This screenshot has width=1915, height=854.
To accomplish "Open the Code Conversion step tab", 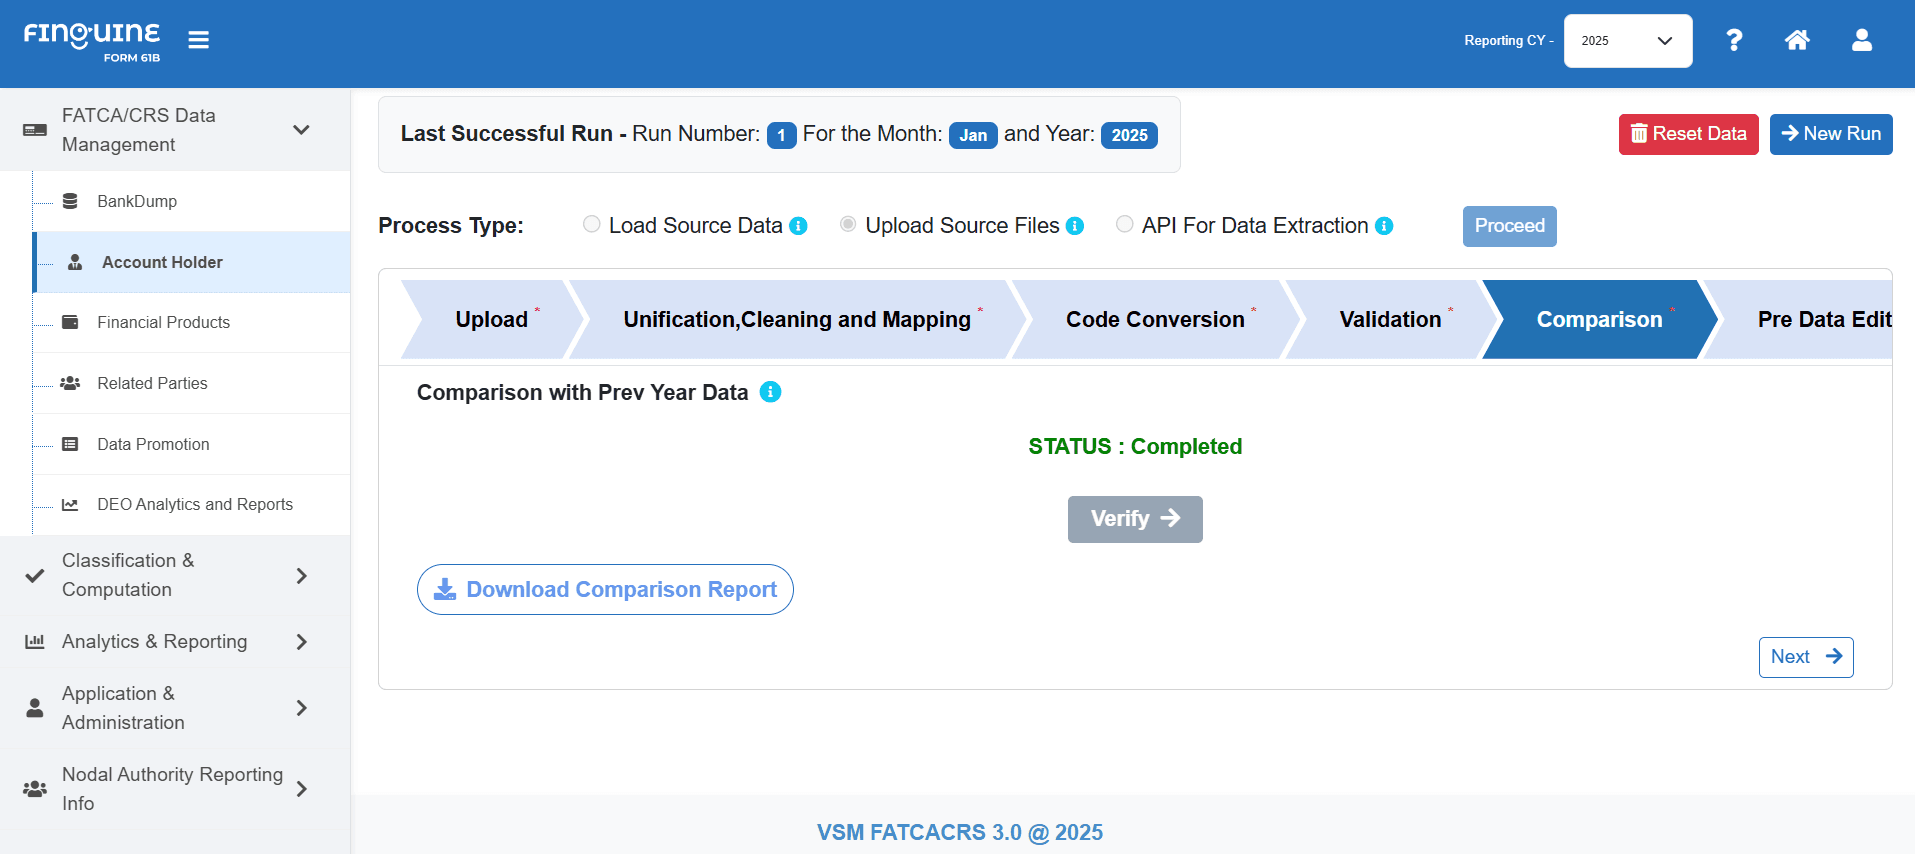I will click(1154, 320).
